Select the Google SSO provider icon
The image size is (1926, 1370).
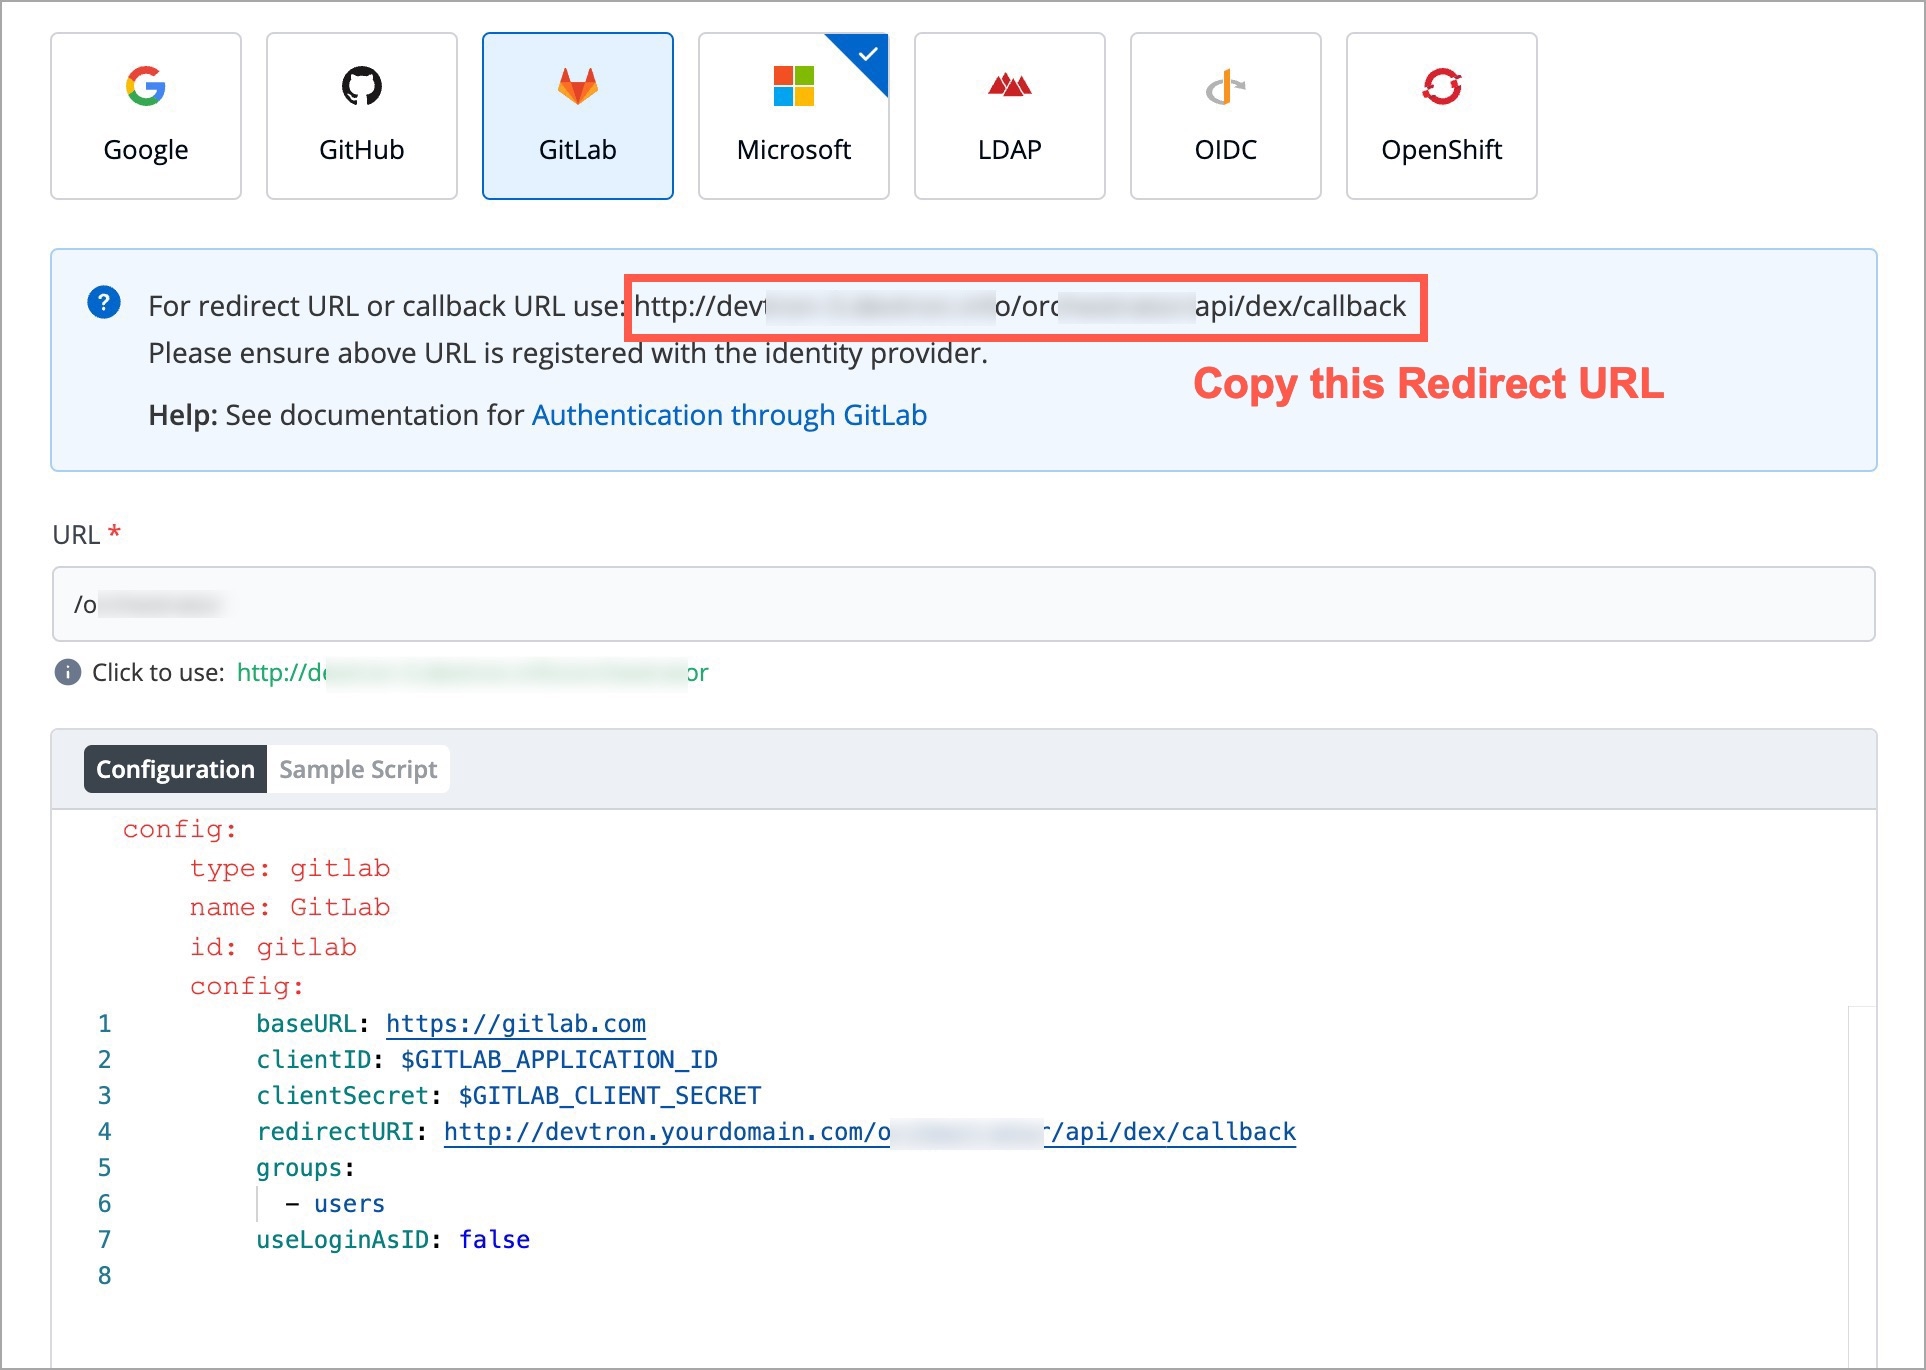tap(146, 87)
